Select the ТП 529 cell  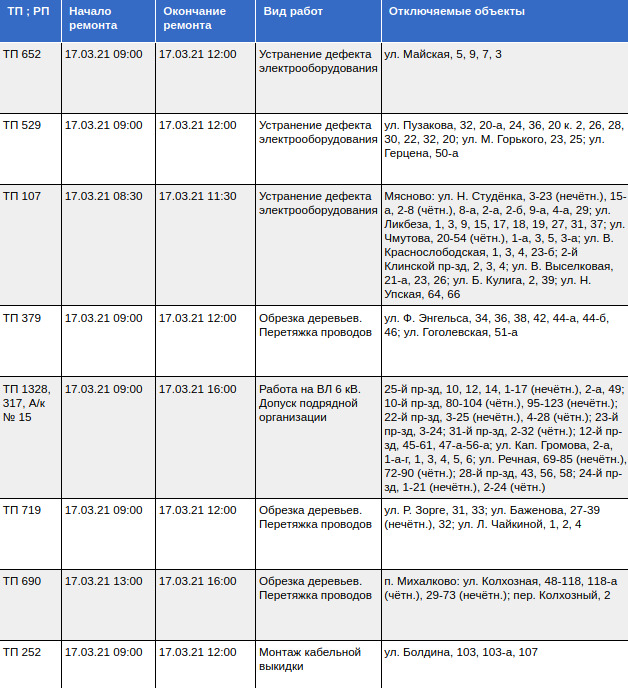point(22,125)
